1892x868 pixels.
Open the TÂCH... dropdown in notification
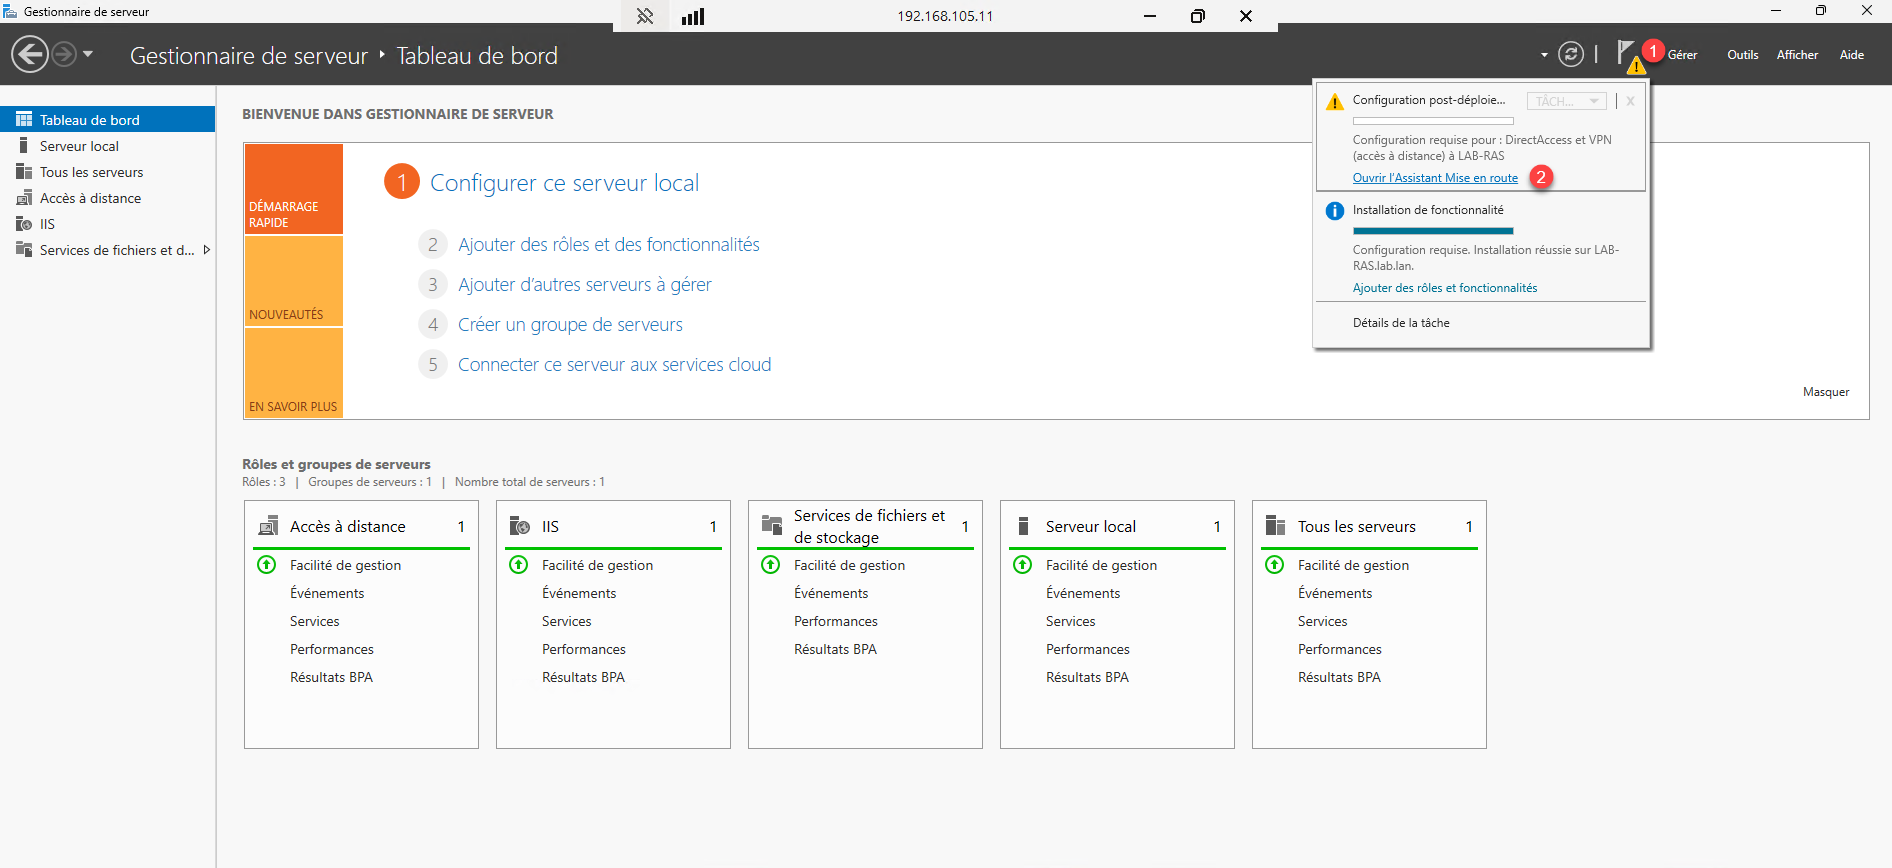click(x=1566, y=101)
